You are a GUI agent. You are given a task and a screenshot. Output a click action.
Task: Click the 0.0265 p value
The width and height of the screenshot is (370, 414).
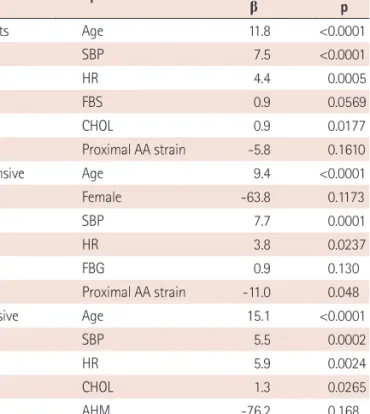click(x=347, y=387)
